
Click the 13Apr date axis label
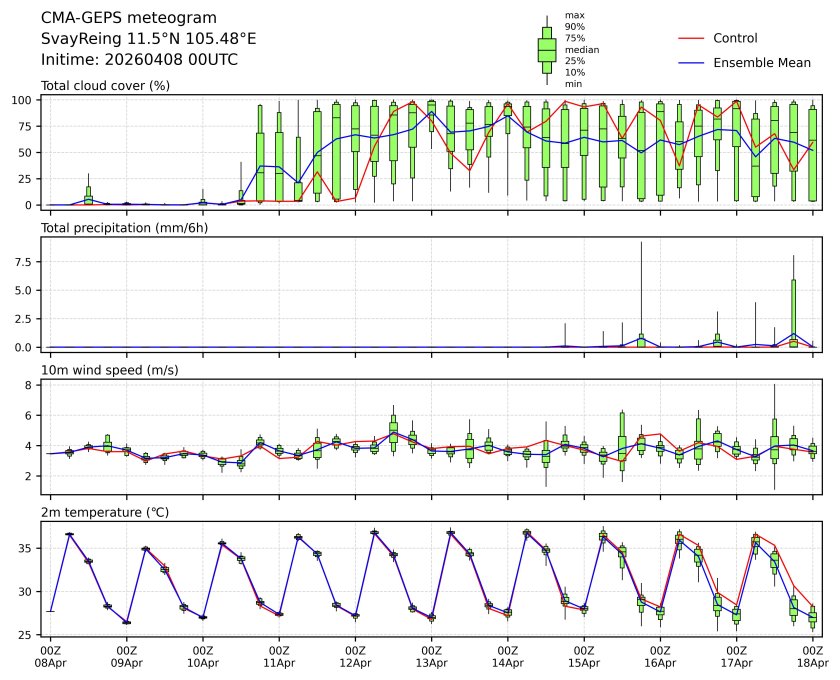(431, 662)
